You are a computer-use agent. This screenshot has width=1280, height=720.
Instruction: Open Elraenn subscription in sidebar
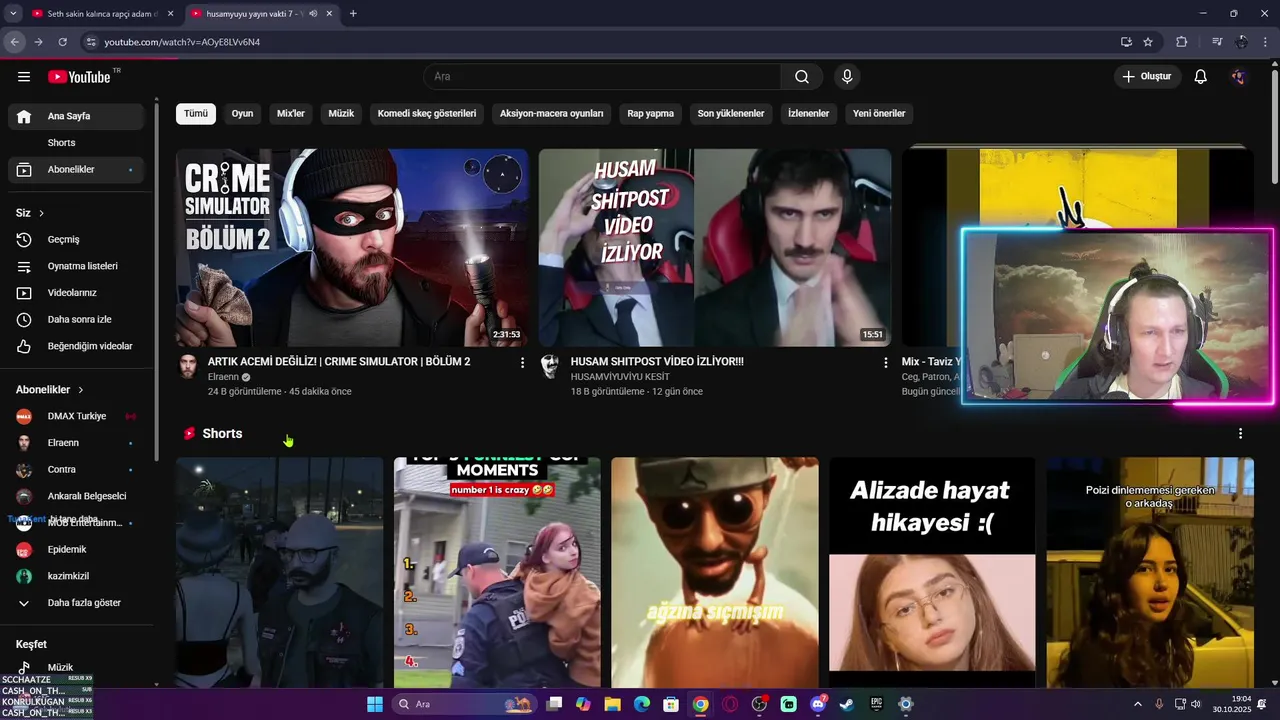click(x=76, y=443)
